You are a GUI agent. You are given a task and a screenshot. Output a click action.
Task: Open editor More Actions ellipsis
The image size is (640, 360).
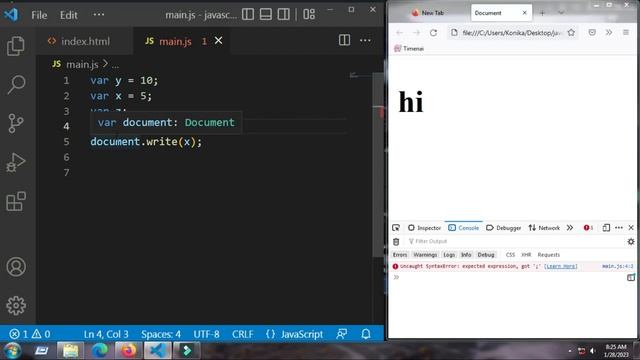pos(365,40)
